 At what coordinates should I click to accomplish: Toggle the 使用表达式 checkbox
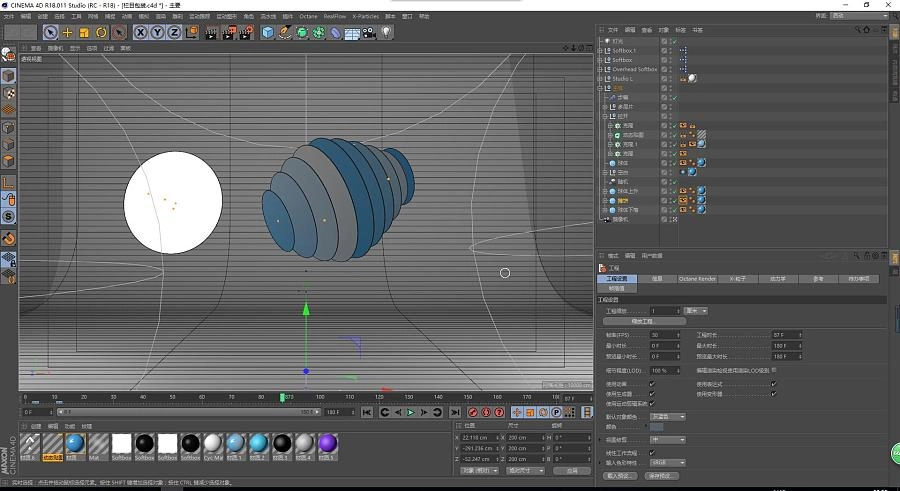[x=773, y=383]
